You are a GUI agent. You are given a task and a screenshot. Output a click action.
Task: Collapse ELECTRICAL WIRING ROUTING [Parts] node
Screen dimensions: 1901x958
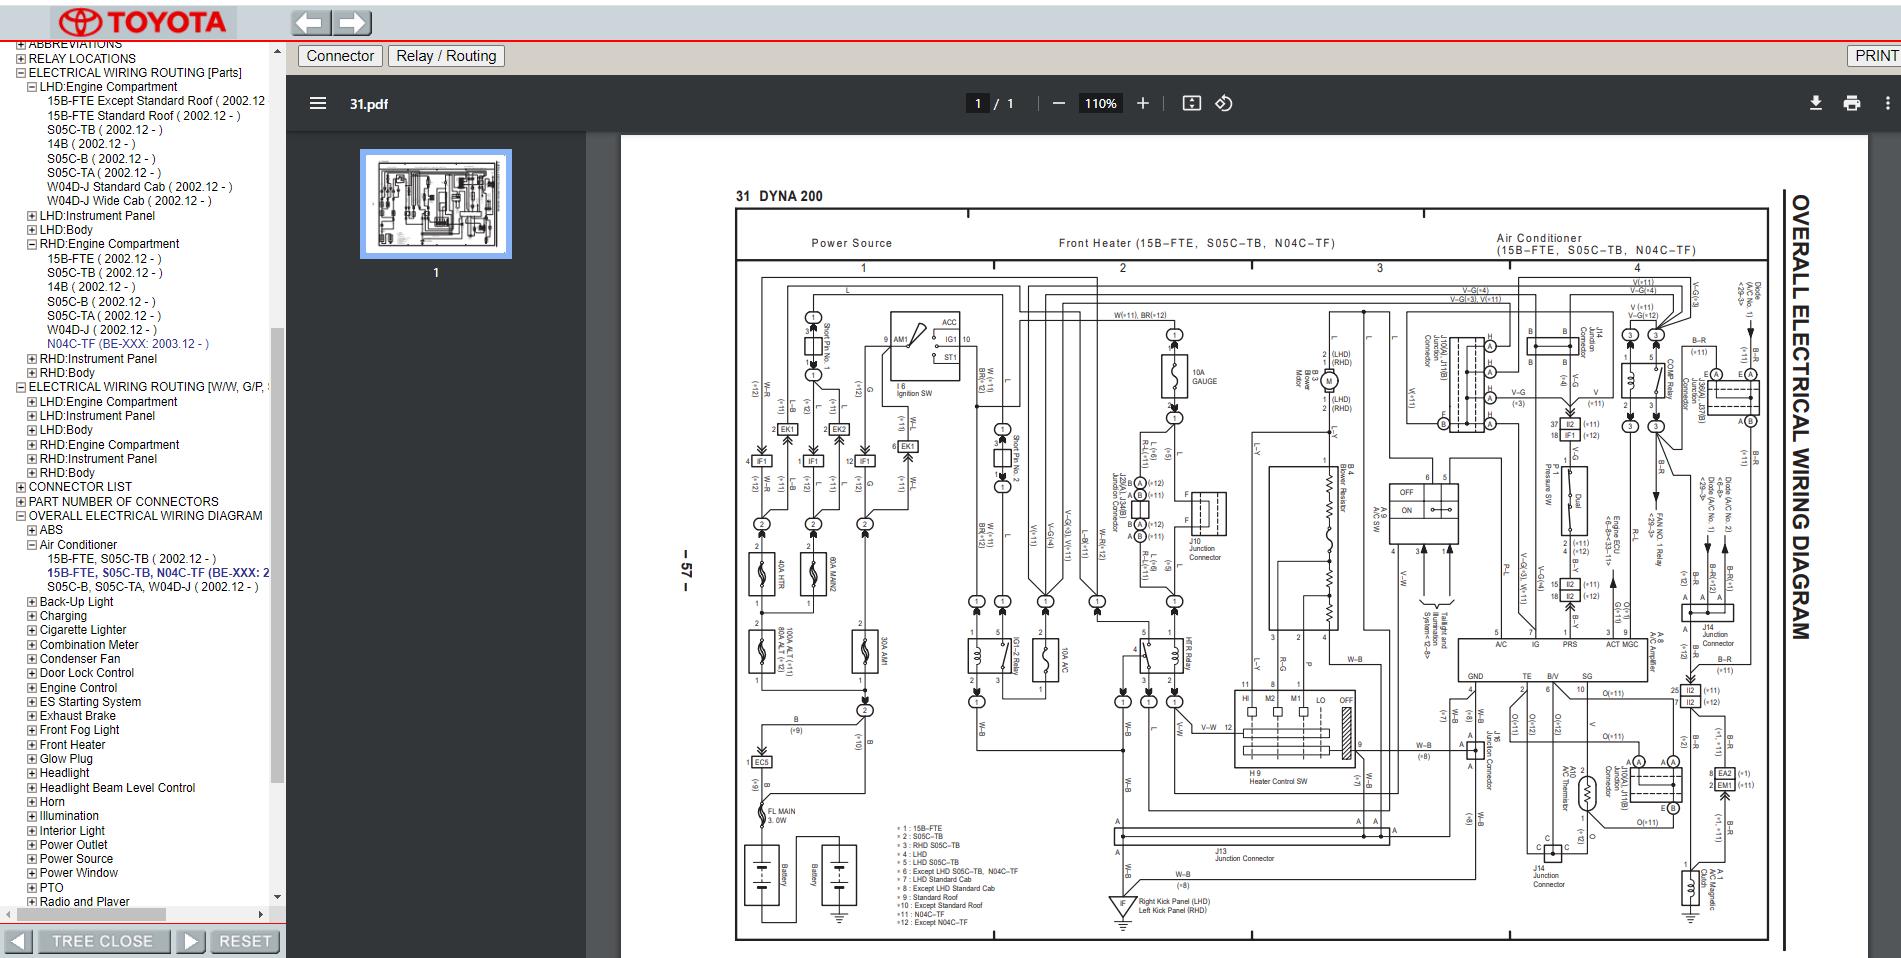[21, 73]
